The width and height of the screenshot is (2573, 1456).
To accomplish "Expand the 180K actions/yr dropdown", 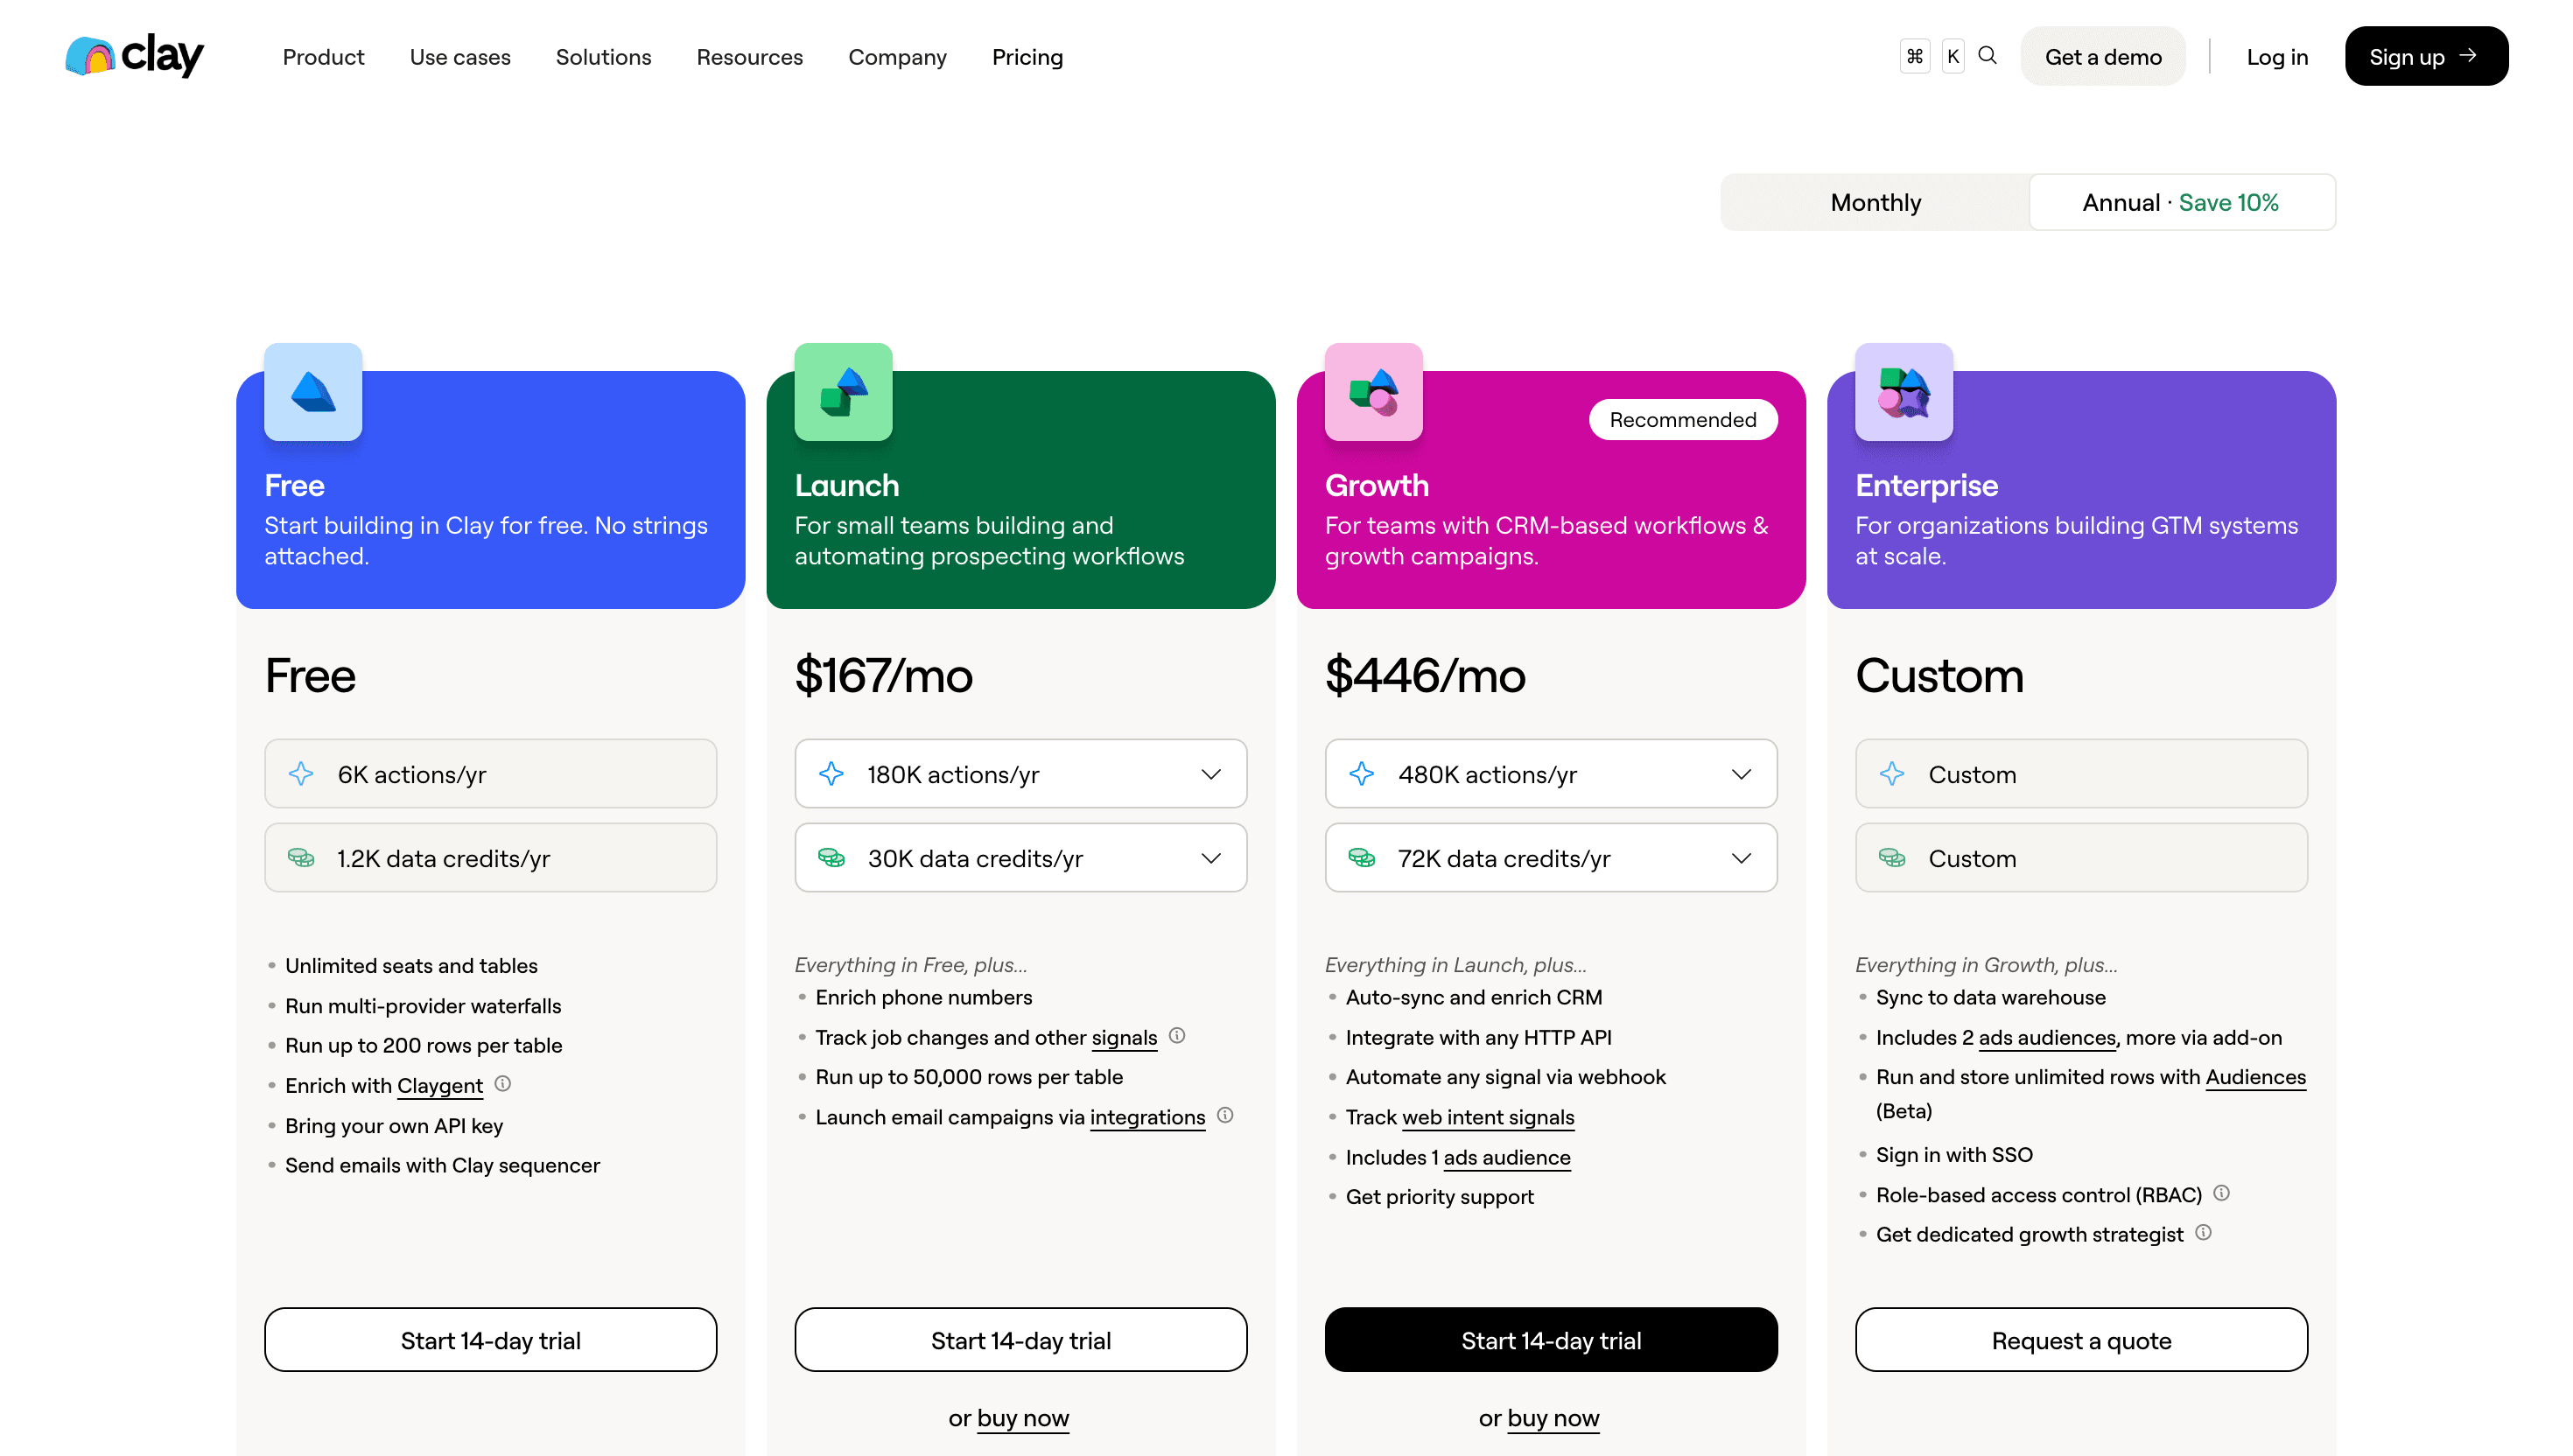I will click(1211, 773).
